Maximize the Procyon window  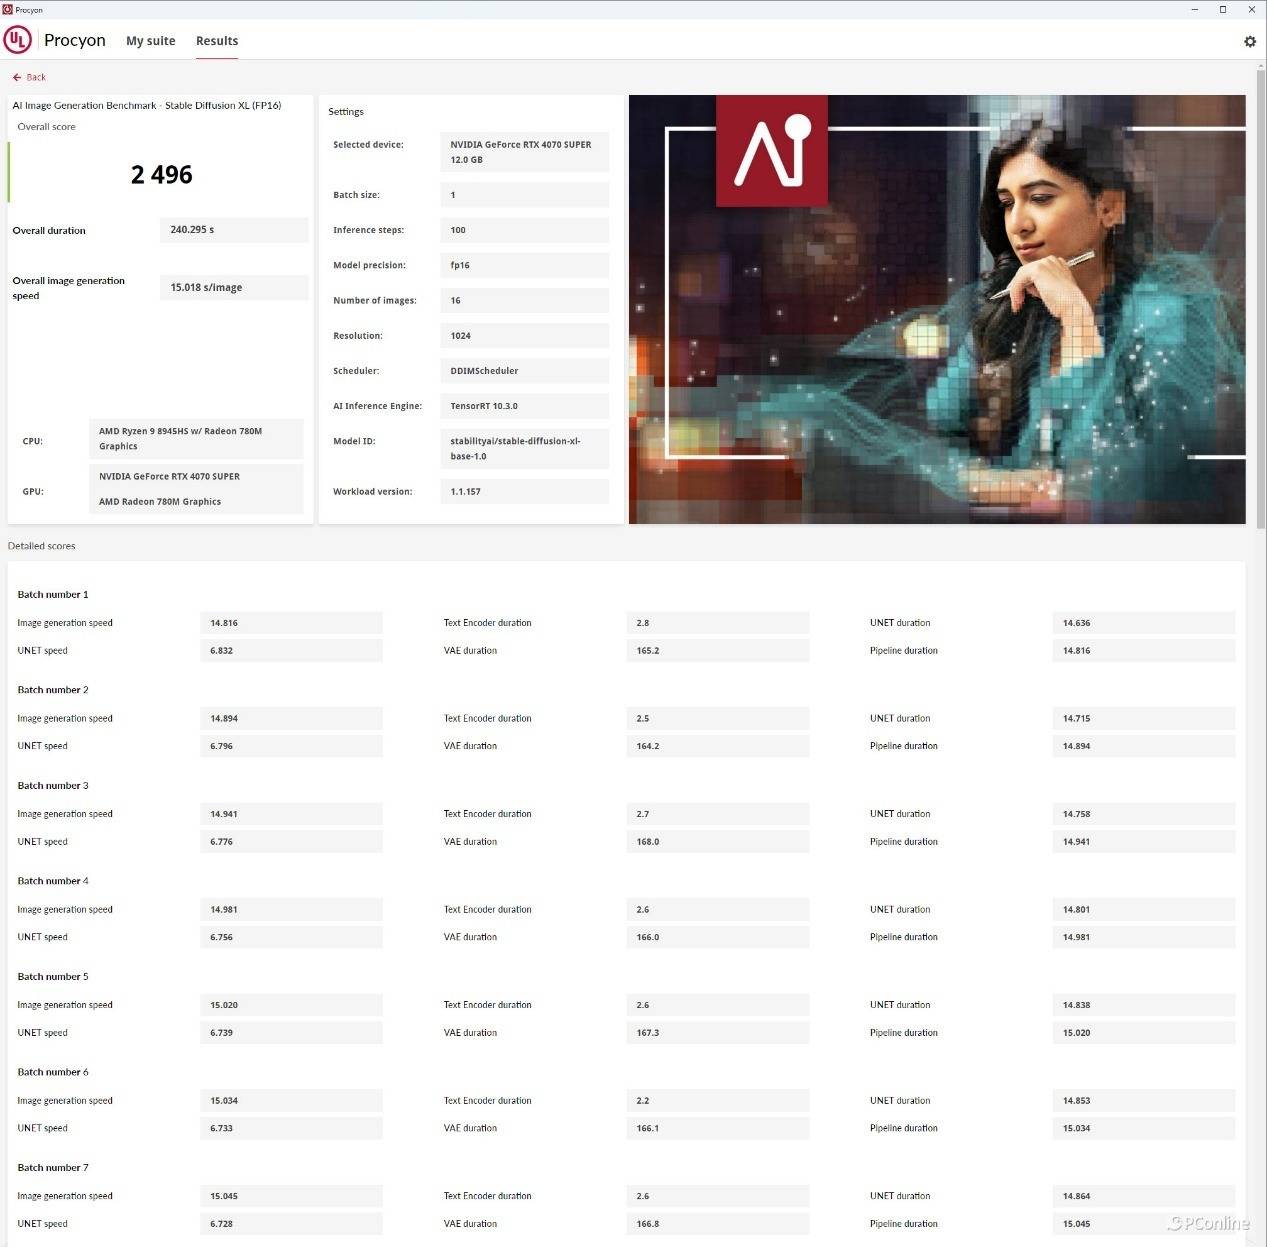1222,9
